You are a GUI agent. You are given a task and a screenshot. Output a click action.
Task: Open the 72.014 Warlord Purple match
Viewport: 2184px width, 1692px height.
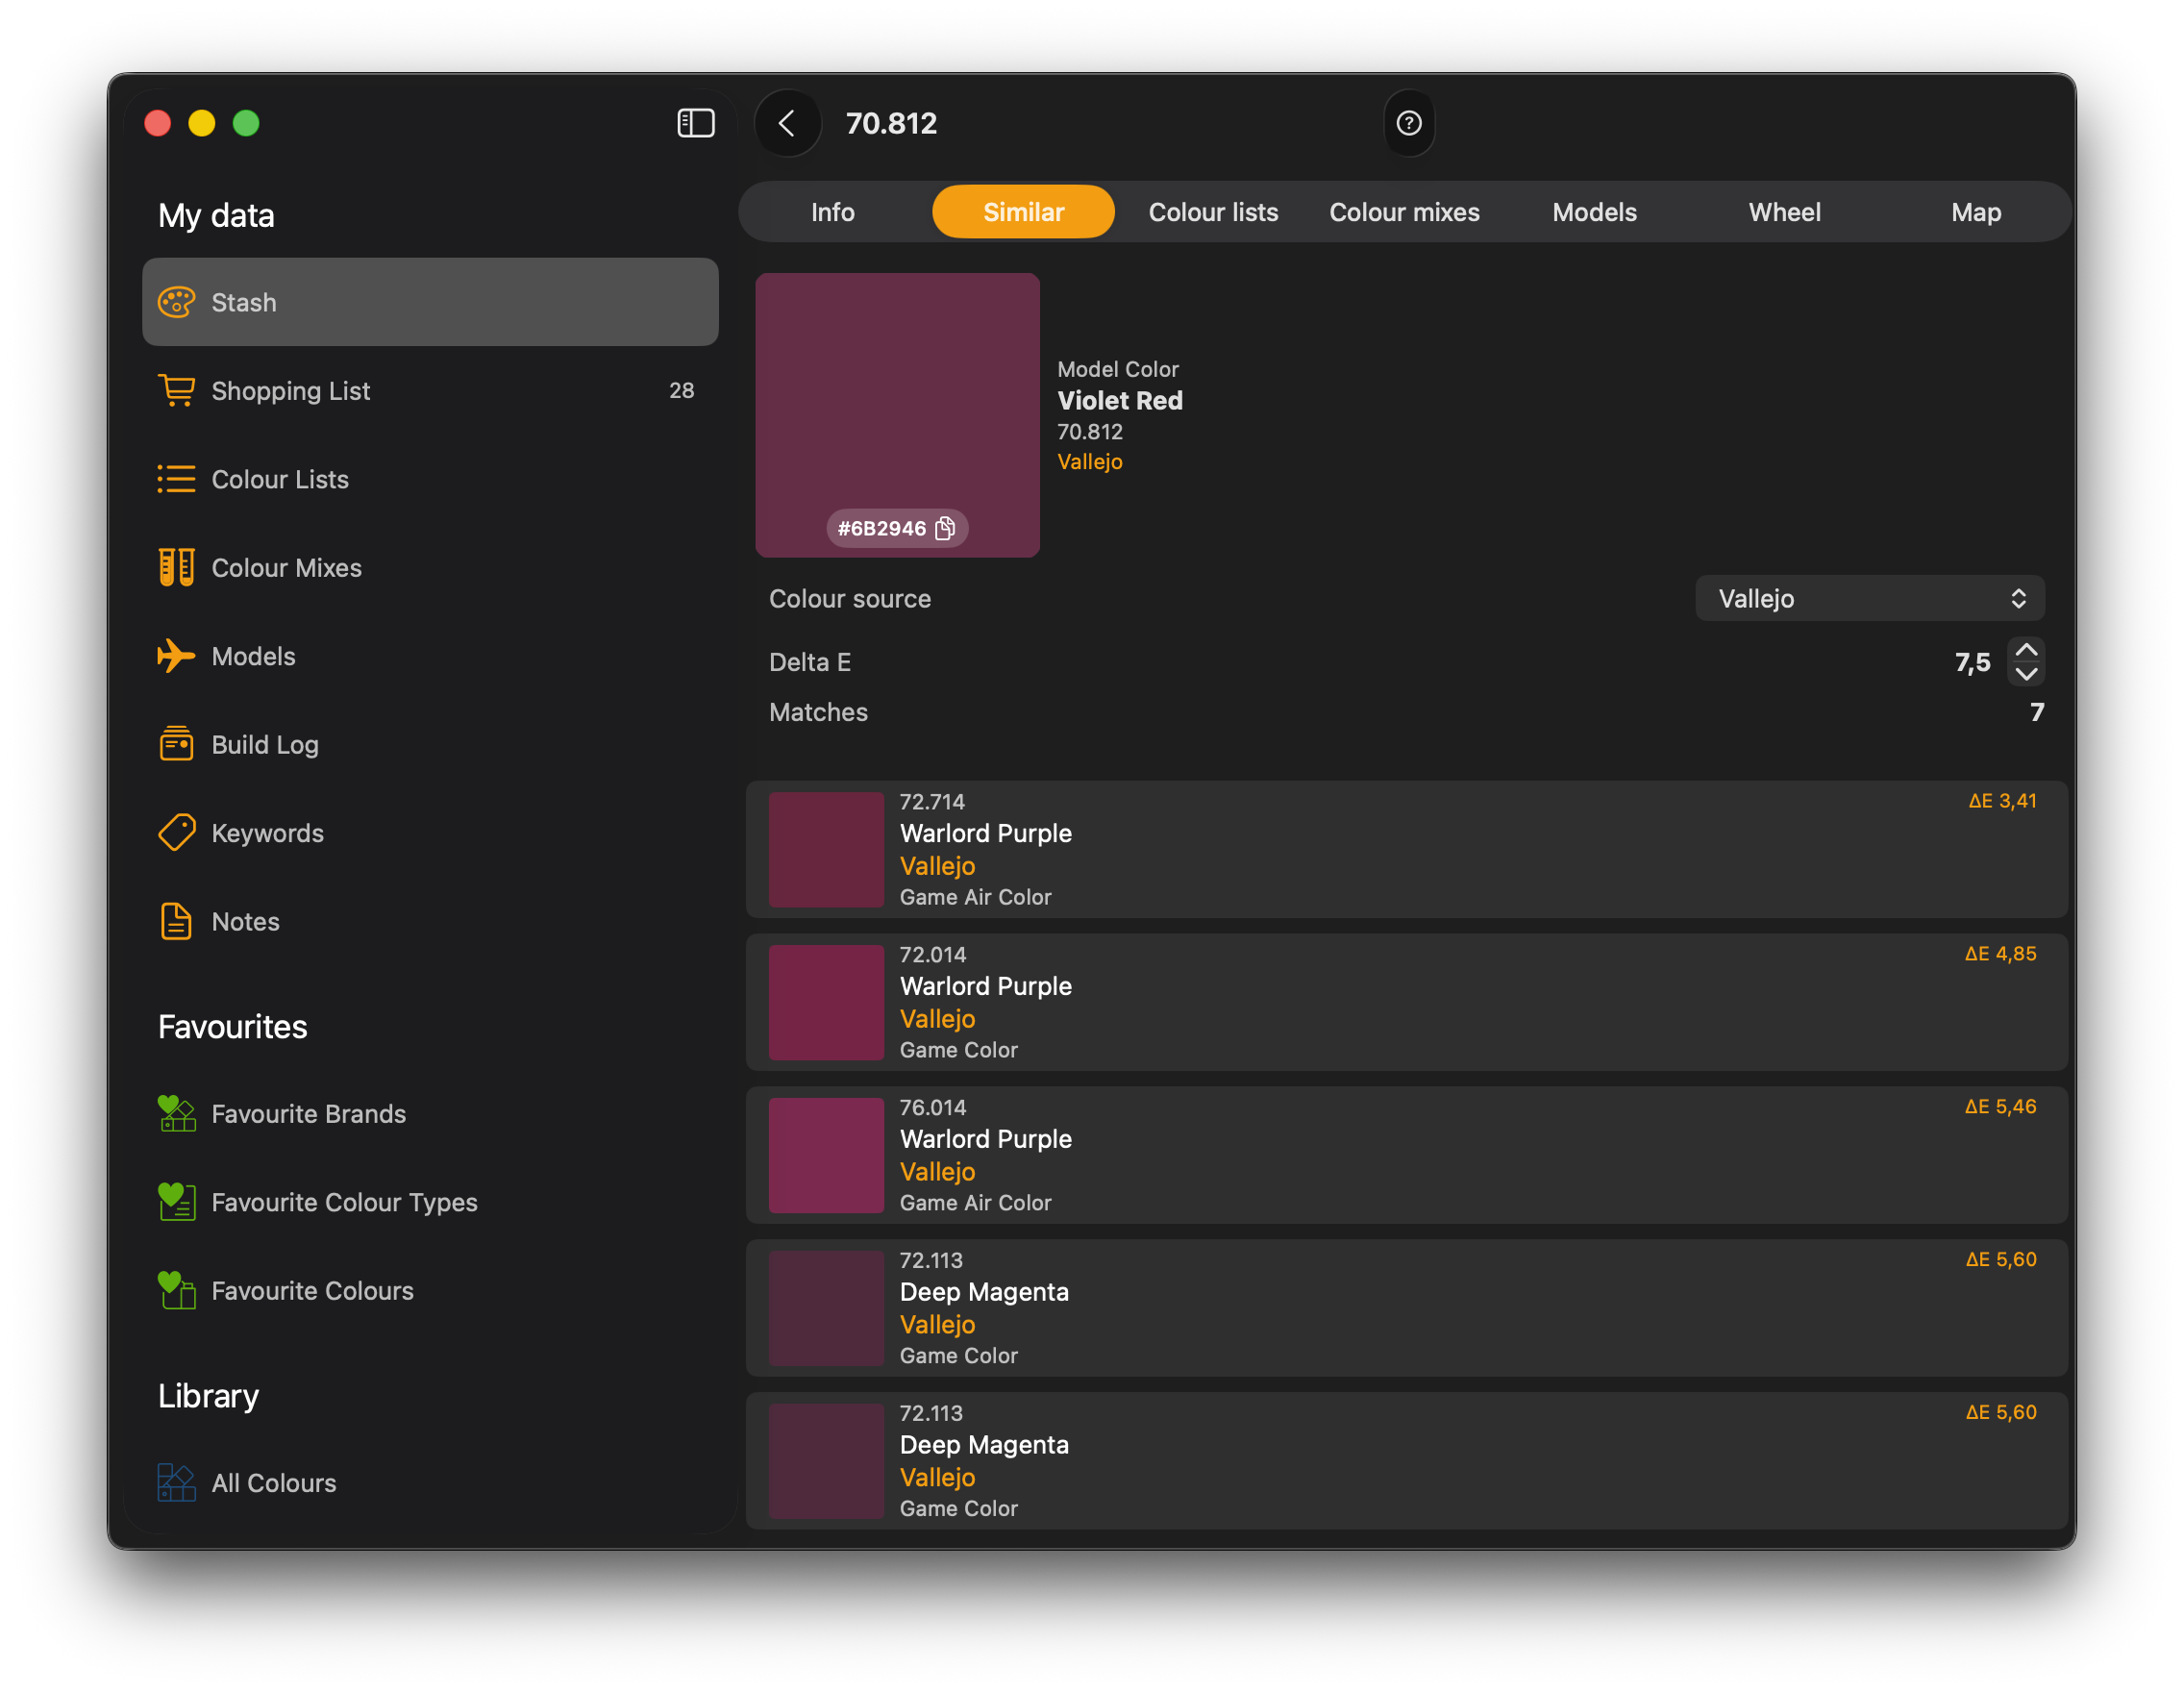tap(1406, 1002)
